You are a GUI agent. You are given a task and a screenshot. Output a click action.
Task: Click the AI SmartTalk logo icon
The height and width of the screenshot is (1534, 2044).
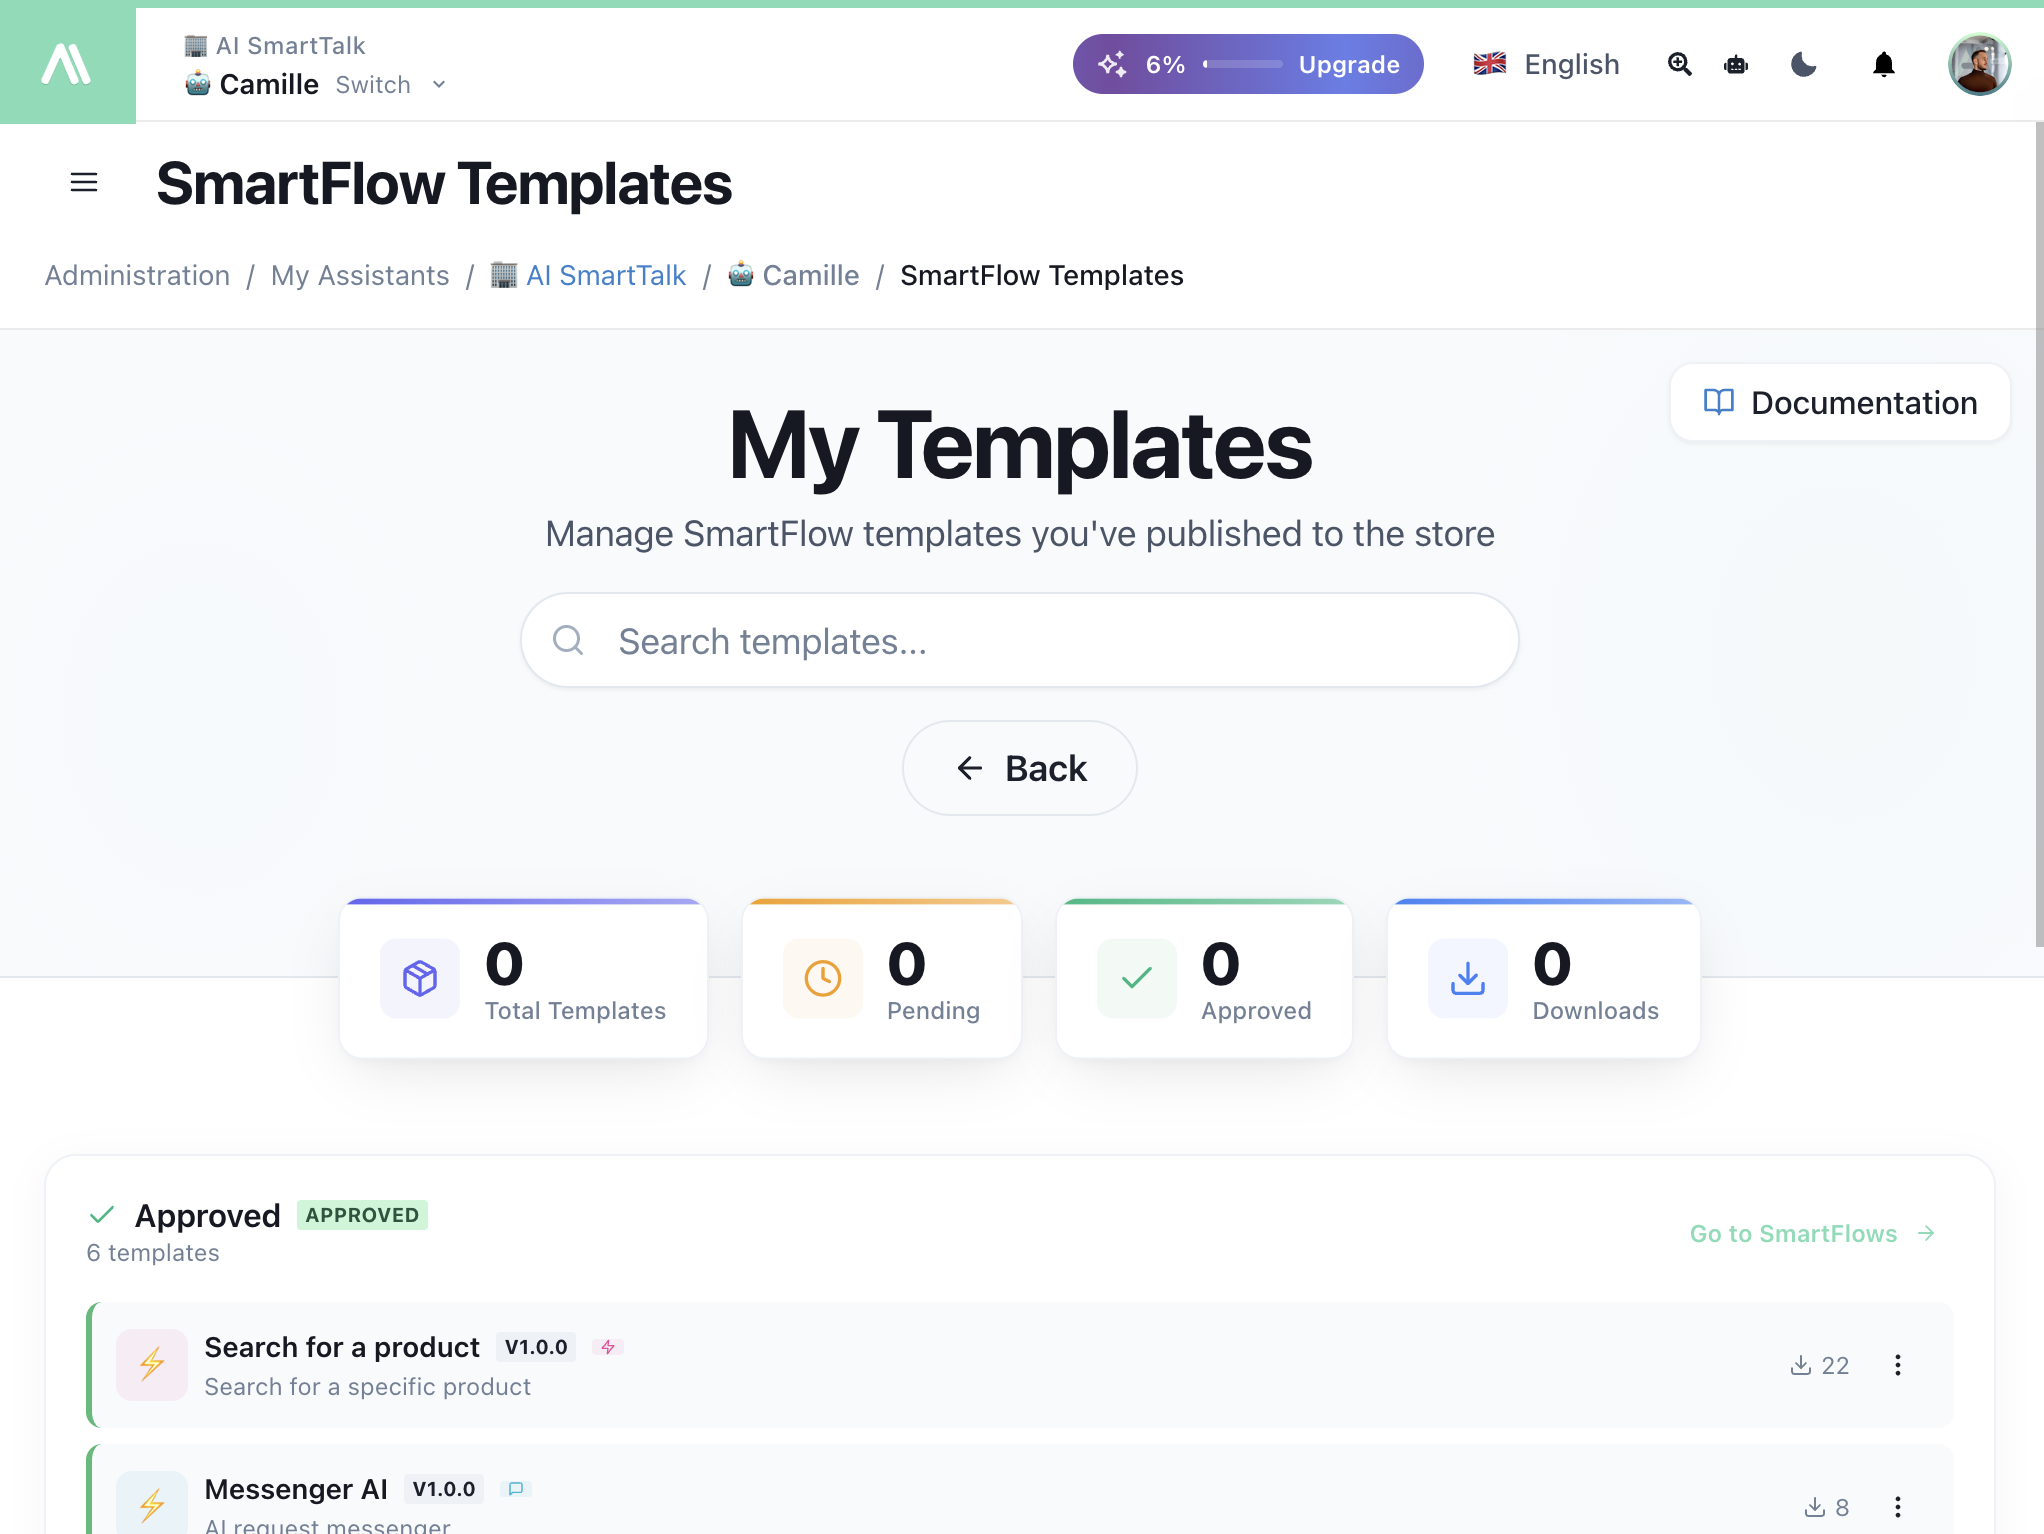[67, 65]
